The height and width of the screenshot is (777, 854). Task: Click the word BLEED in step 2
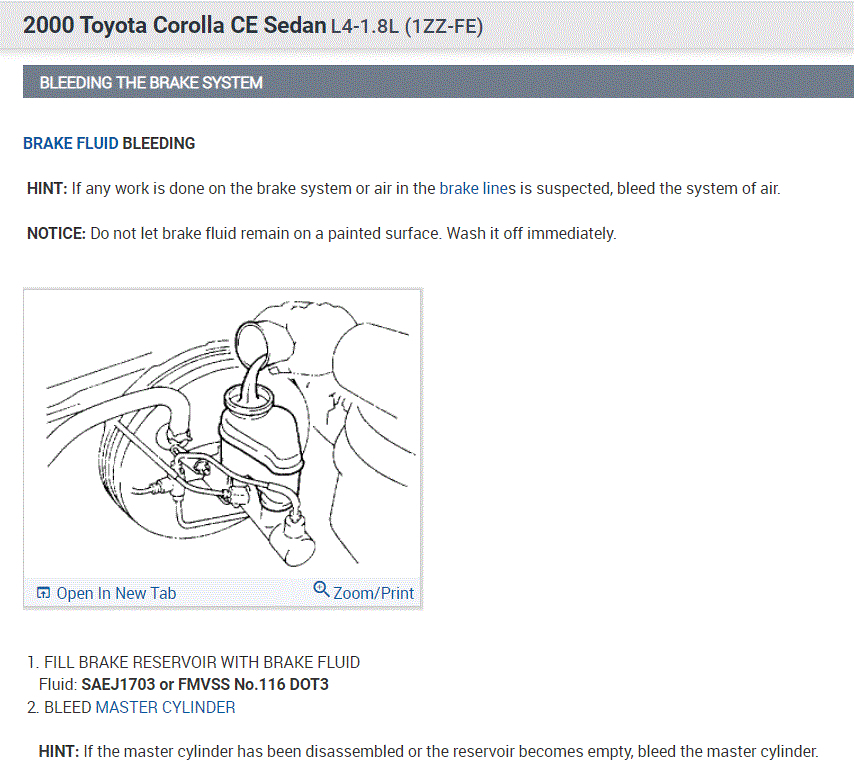pyautogui.click(x=67, y=707)
